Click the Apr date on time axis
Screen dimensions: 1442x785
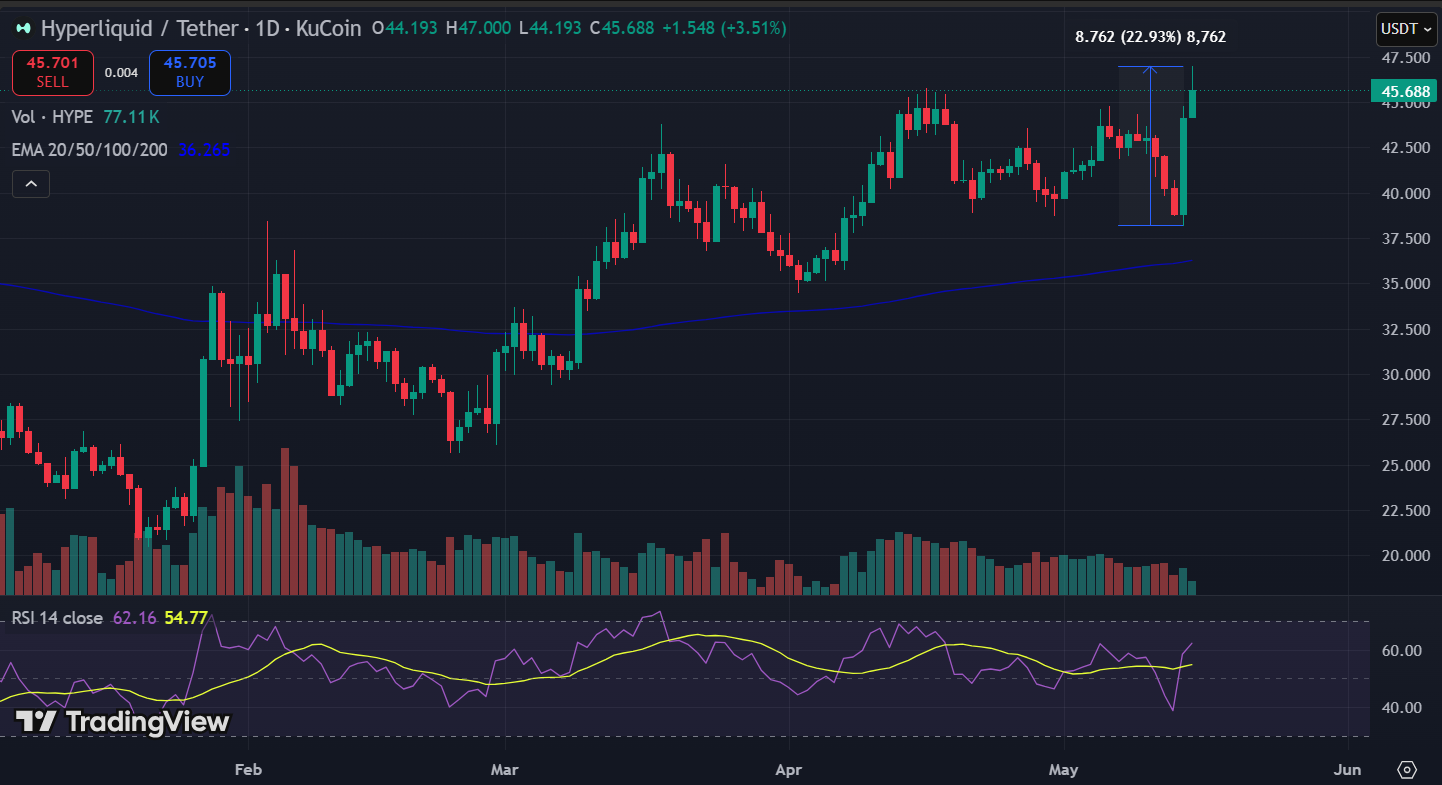790,770
